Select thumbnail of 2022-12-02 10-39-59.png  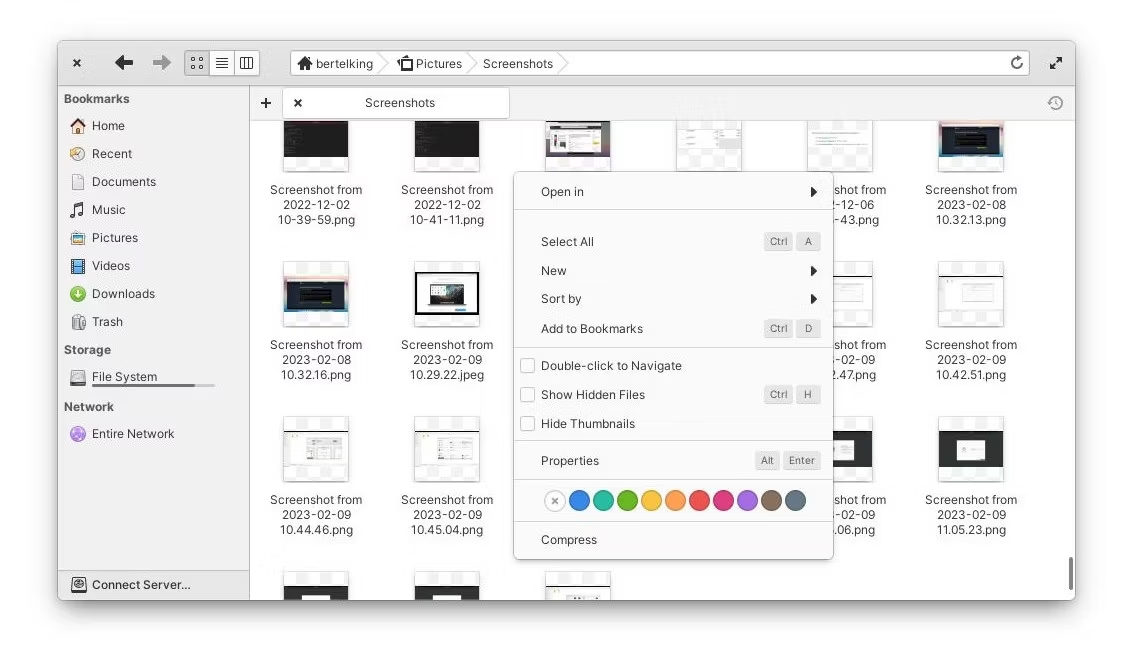click(x=316, y=145)
